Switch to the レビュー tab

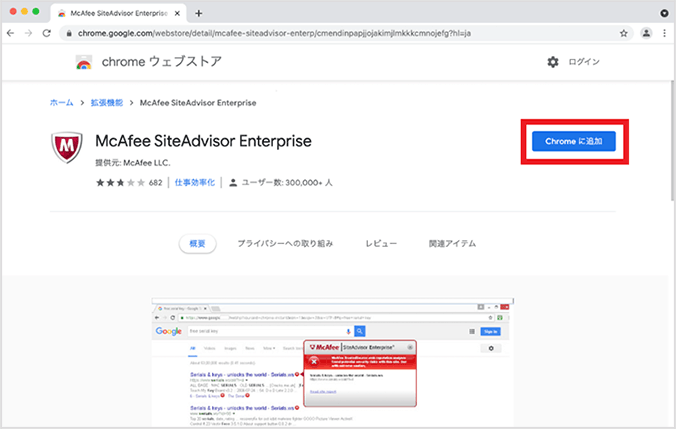tap(381, 244)
